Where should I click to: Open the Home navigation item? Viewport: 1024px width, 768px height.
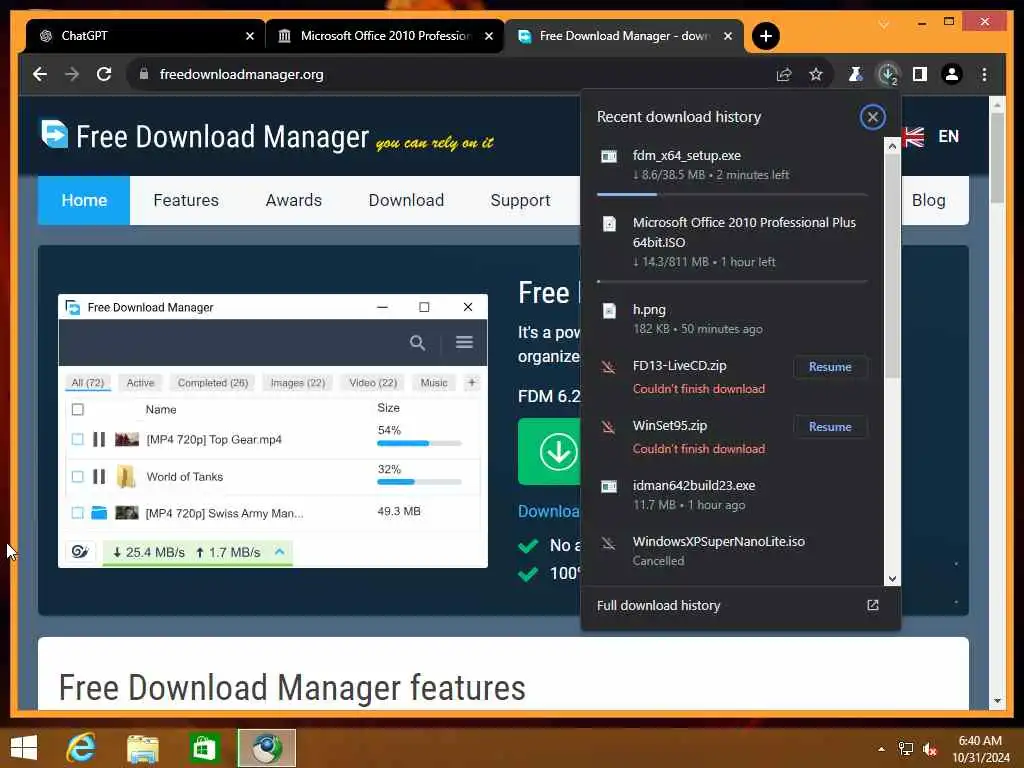coord(84,200)
